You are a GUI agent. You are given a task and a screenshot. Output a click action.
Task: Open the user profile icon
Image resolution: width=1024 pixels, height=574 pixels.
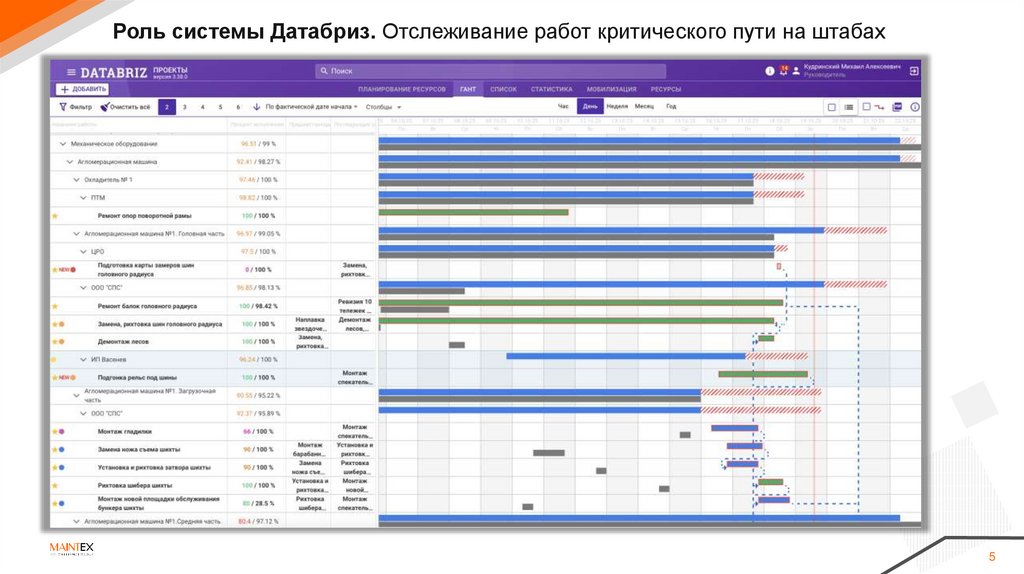pos(796,71)
